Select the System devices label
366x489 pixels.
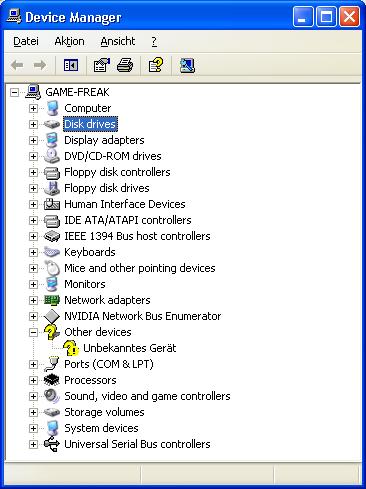101,428
